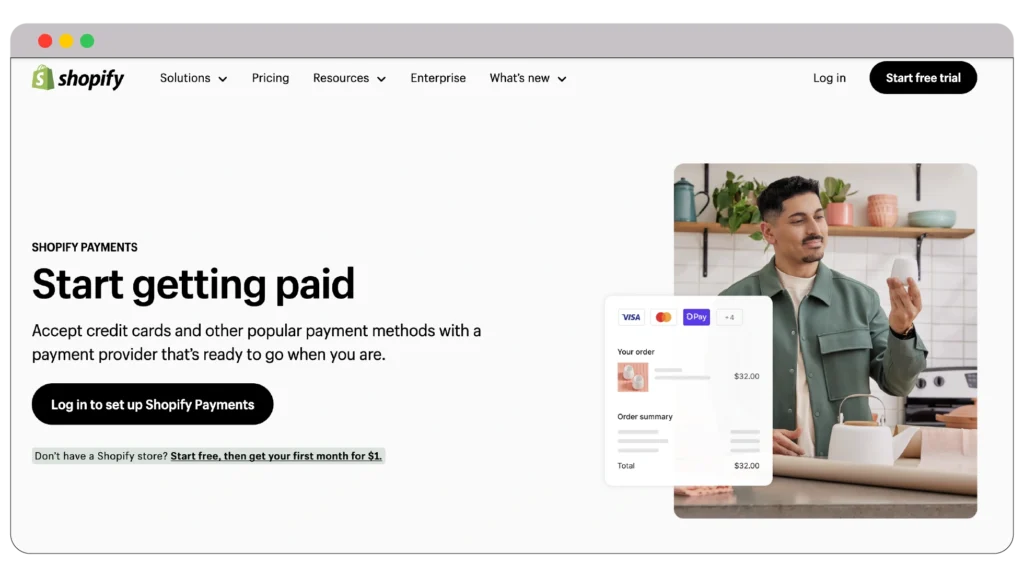Open the Log in link

click(829, 78)
